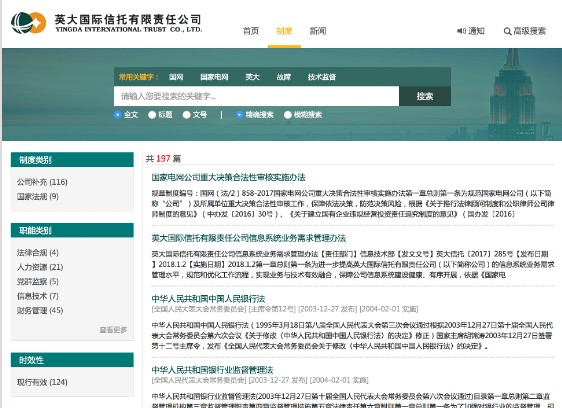Click the 高级搜索 magnifier icon
The width and height of the screenshot is (562, 408).
coord(507,32)
